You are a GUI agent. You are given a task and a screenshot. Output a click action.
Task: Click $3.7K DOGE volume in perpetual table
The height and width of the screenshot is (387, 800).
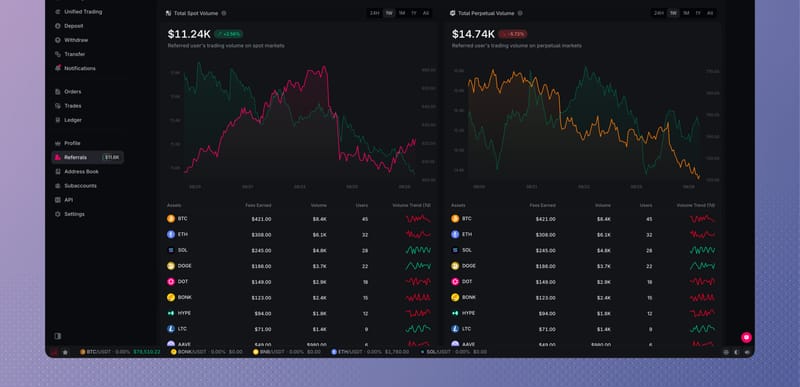604,266
